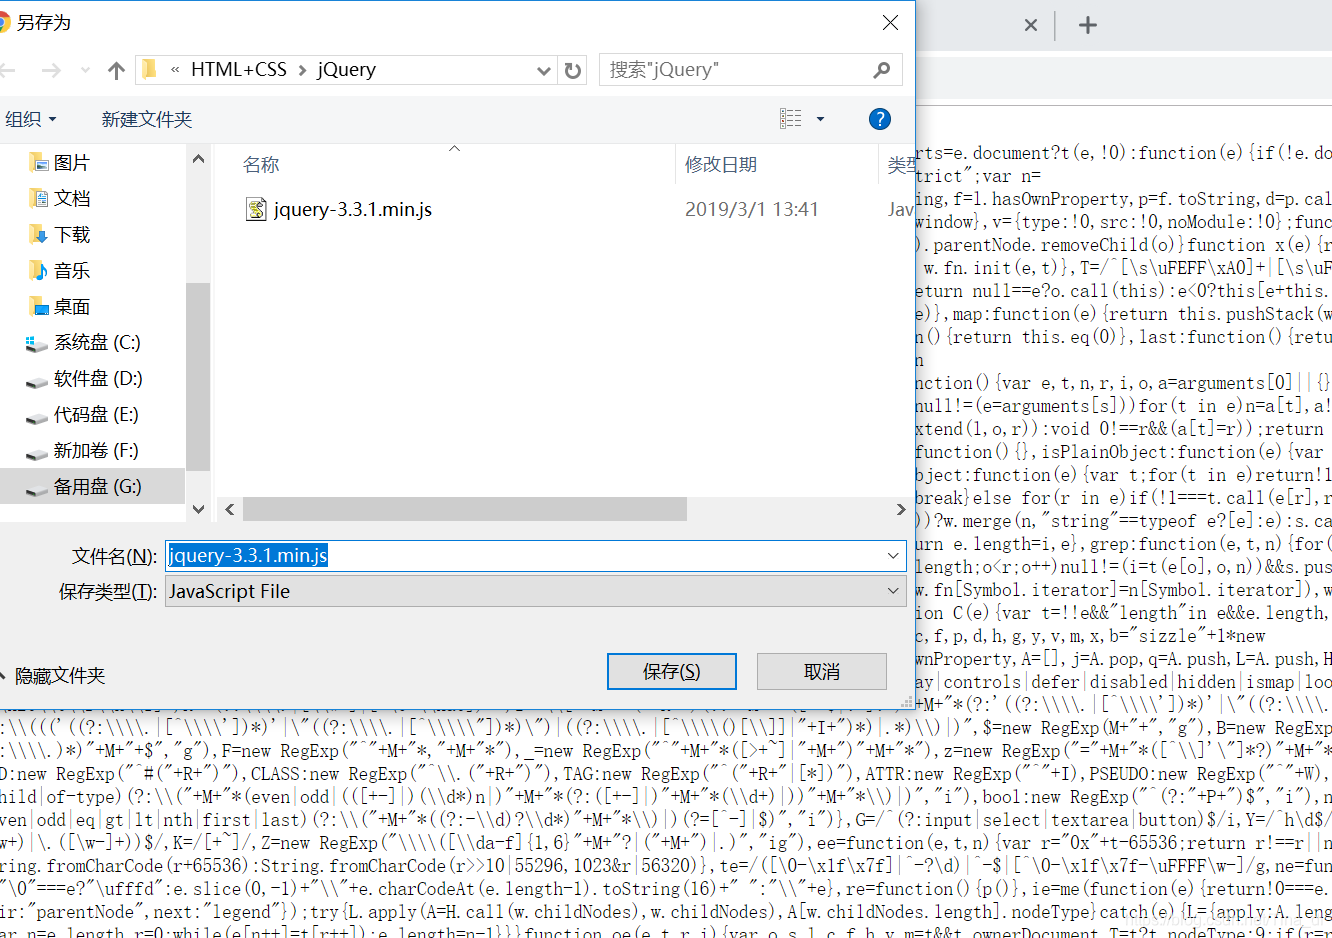Click the 取消 button
This screenshot has height=938, width=1332.
822,672
